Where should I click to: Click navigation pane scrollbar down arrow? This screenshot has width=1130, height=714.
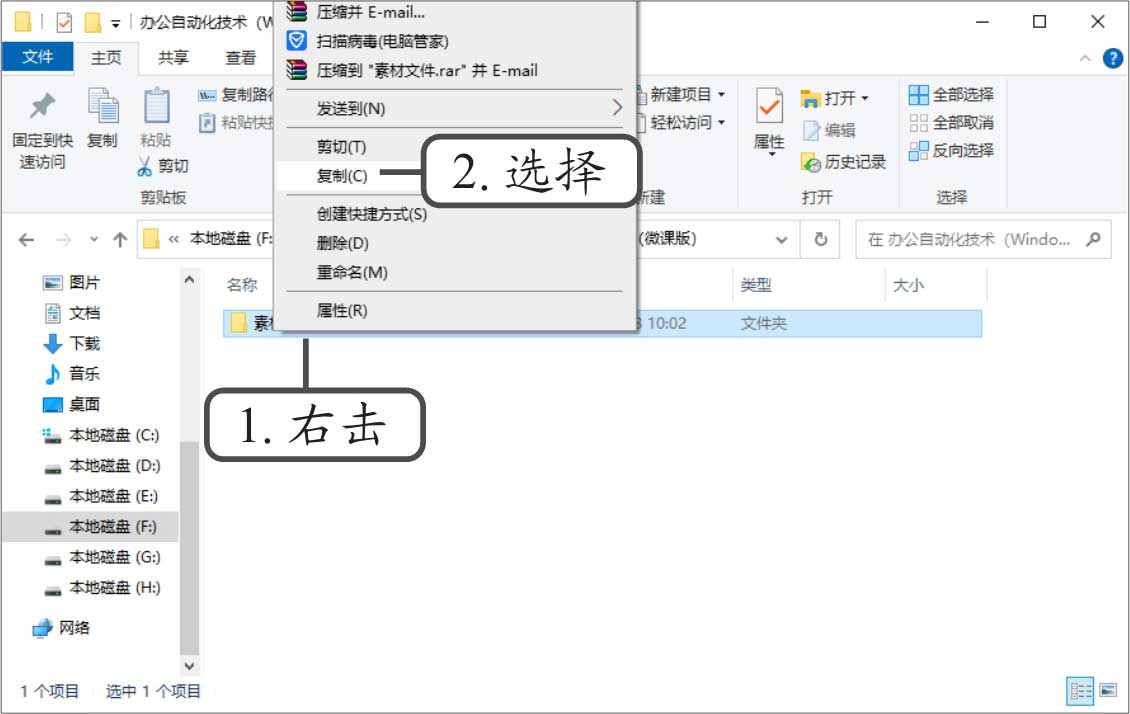coord(189,666)
